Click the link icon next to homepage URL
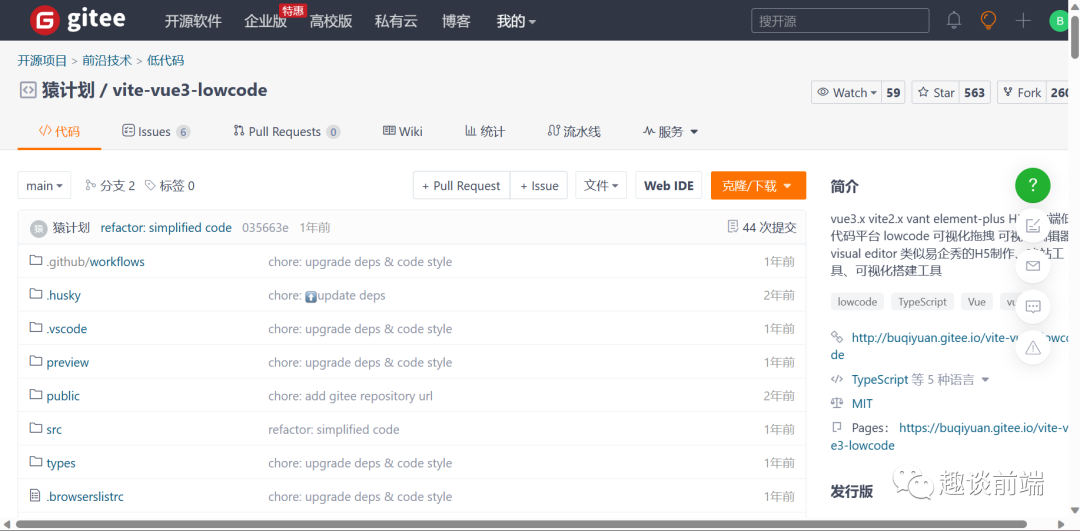This screenshot has height=531, width=1080. coord(838,337)
